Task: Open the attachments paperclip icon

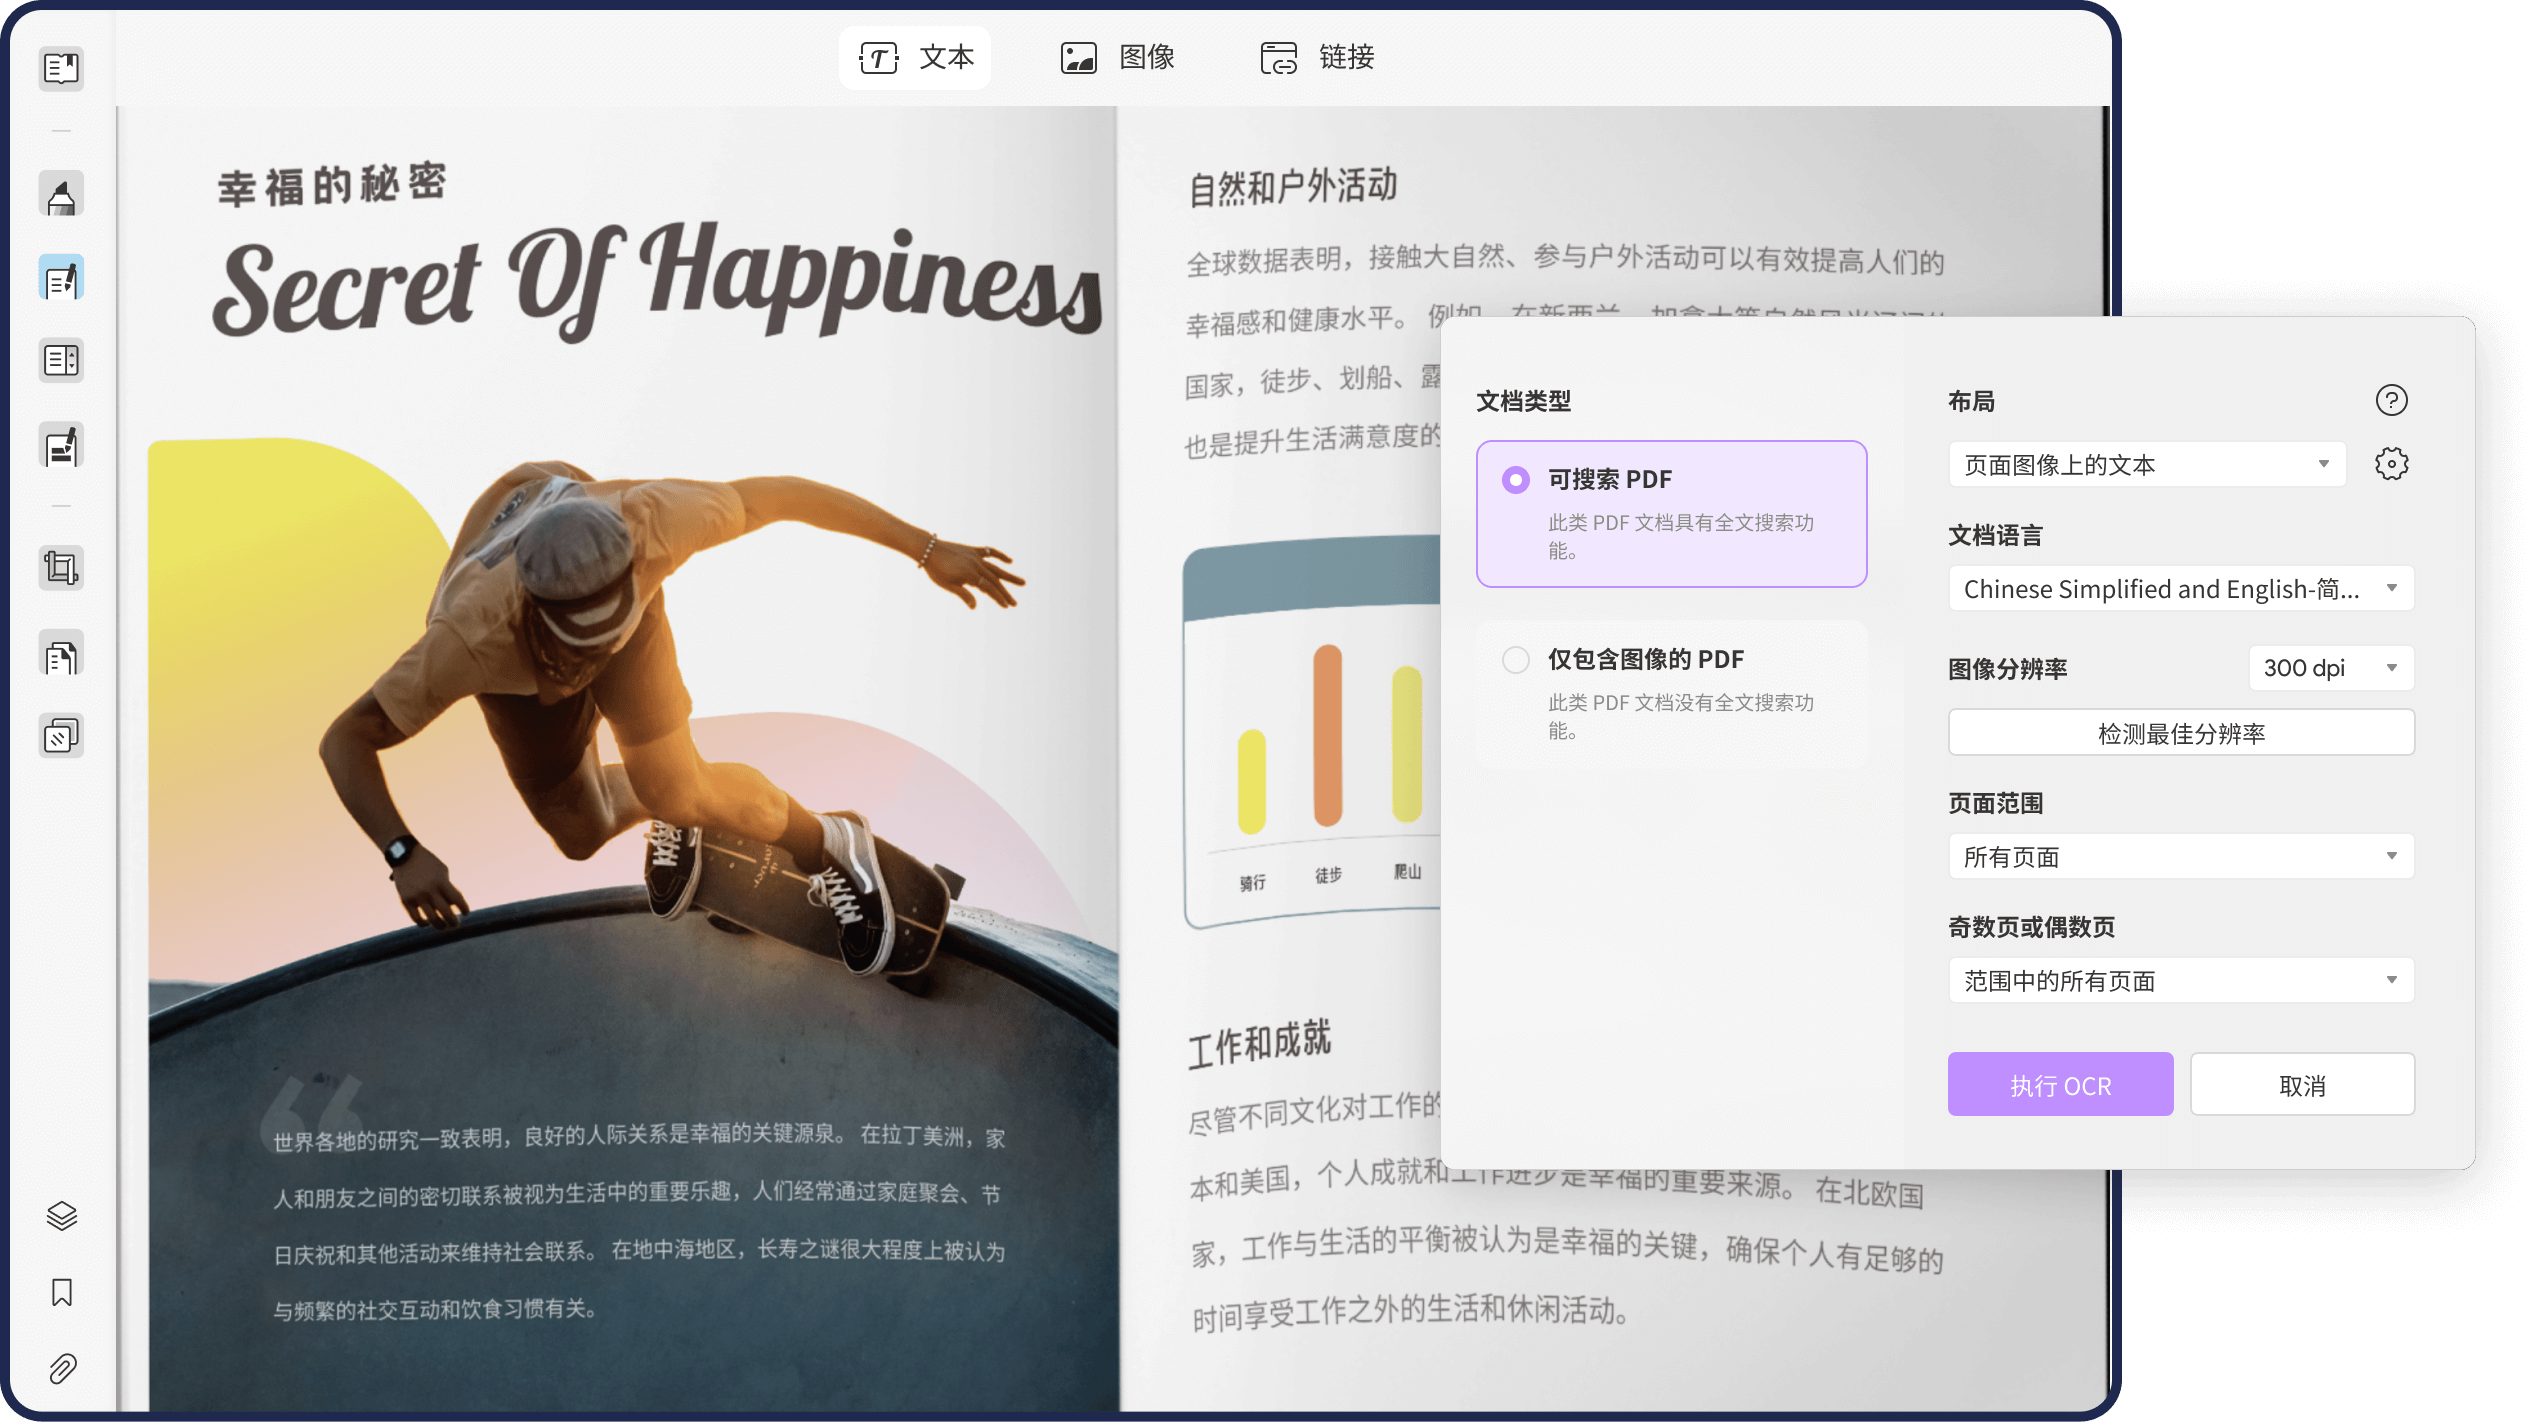Action: tap(62, 1368)
